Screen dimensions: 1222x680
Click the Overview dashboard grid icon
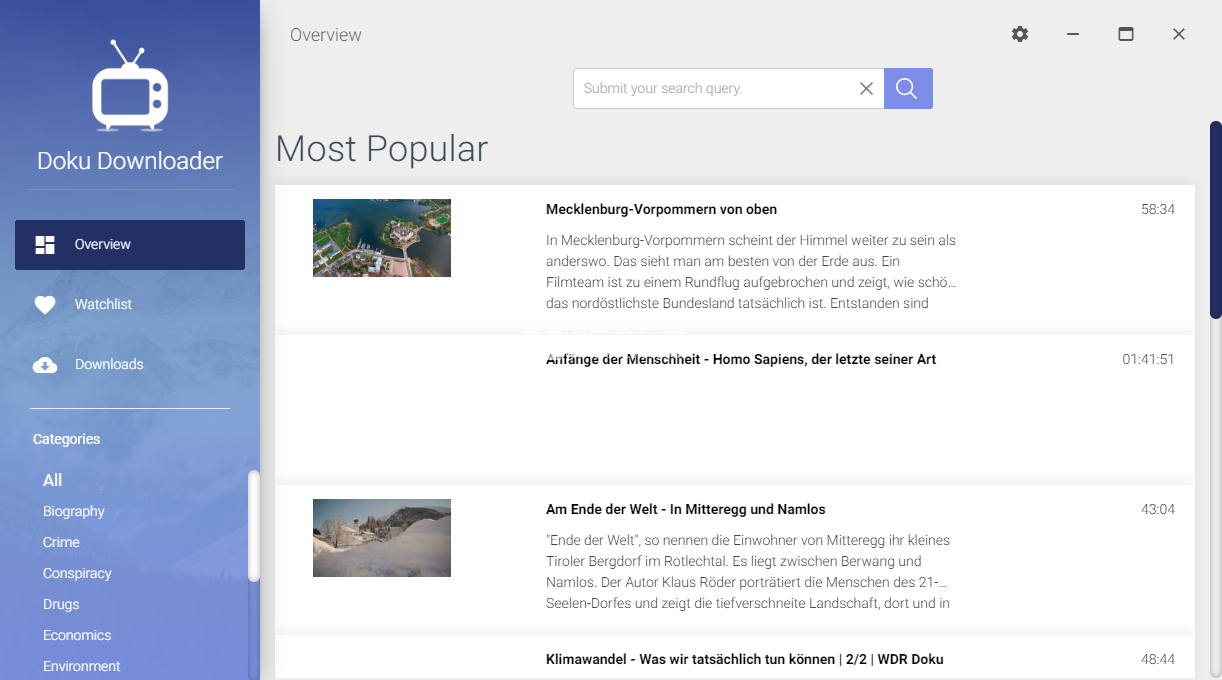point(45,245)
